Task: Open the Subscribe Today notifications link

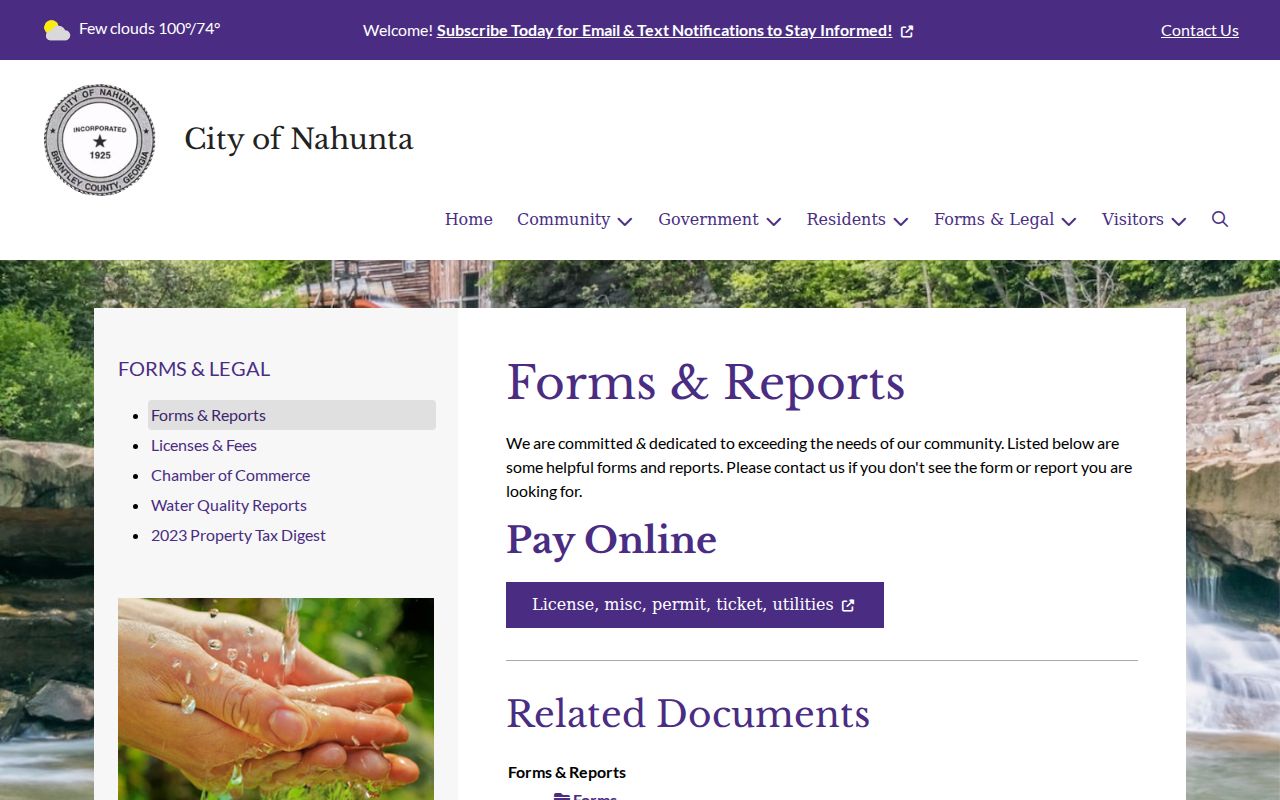Action: (664, 30)
